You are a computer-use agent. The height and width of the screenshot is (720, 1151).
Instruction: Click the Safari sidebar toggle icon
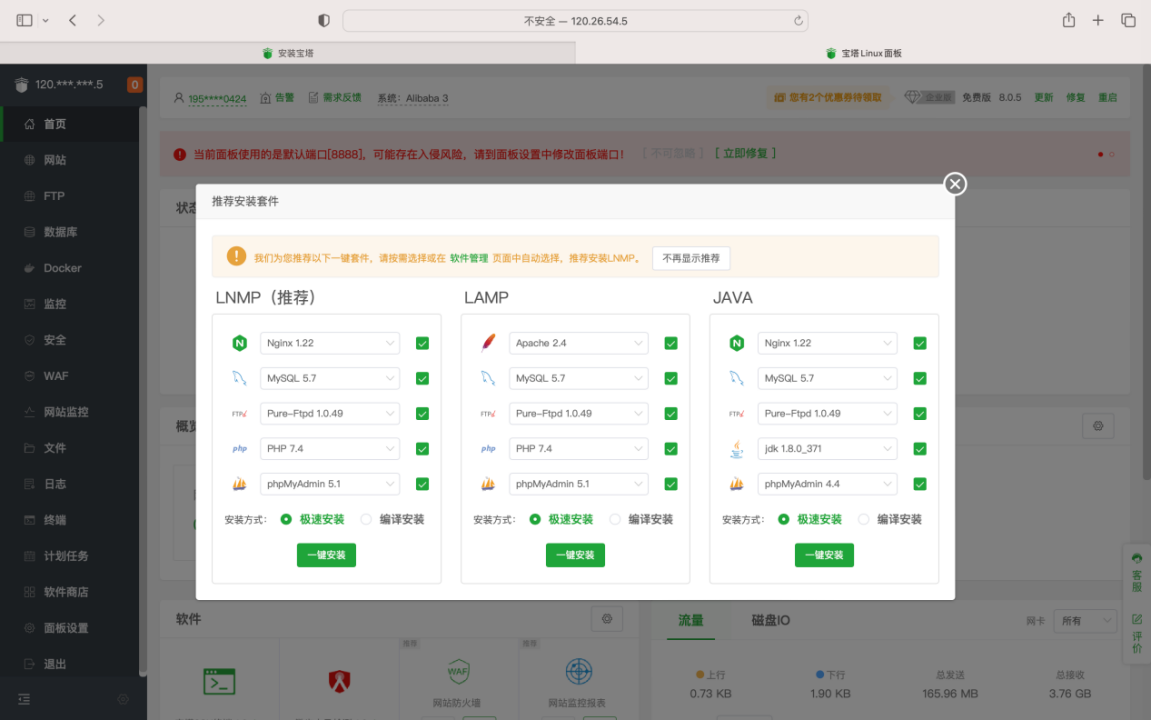[x=24, y=21]
